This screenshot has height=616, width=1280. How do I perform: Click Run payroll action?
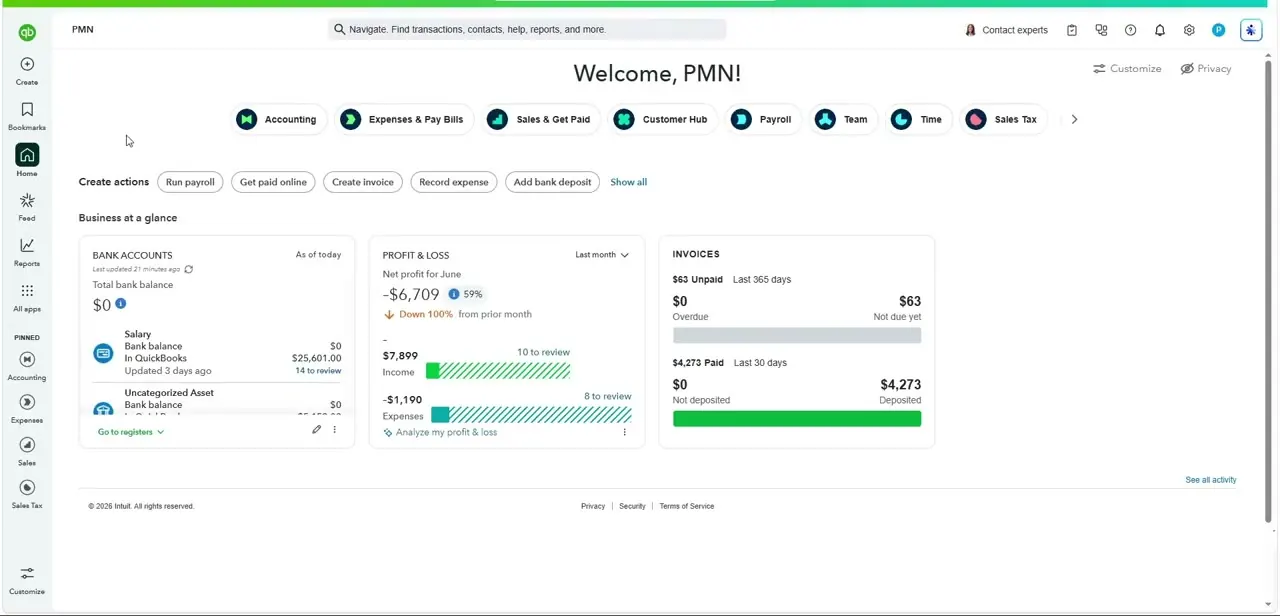(190, 182)
